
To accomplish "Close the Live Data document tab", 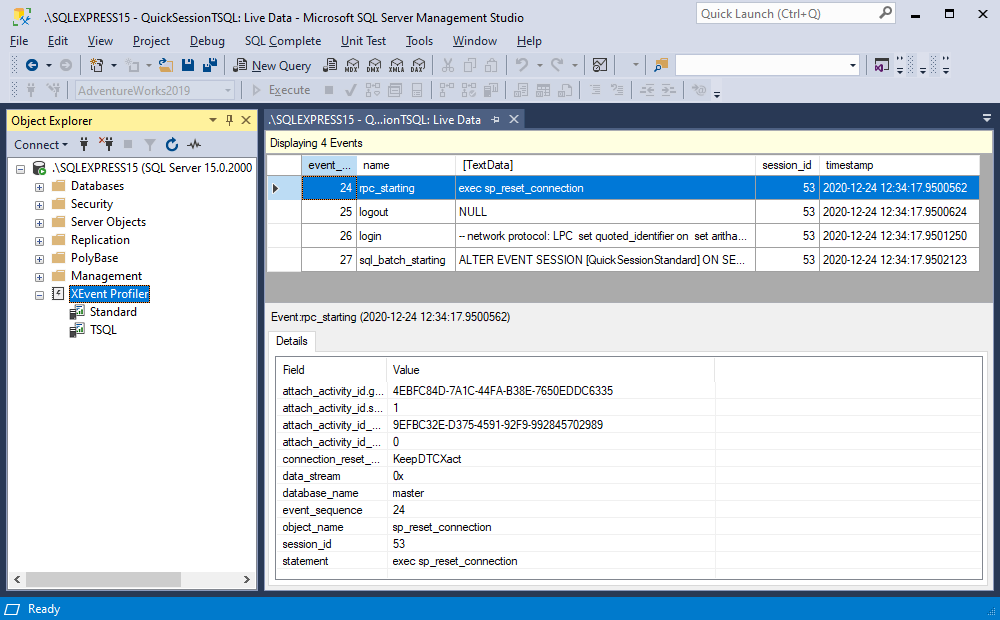I will (x=513, y=119).
